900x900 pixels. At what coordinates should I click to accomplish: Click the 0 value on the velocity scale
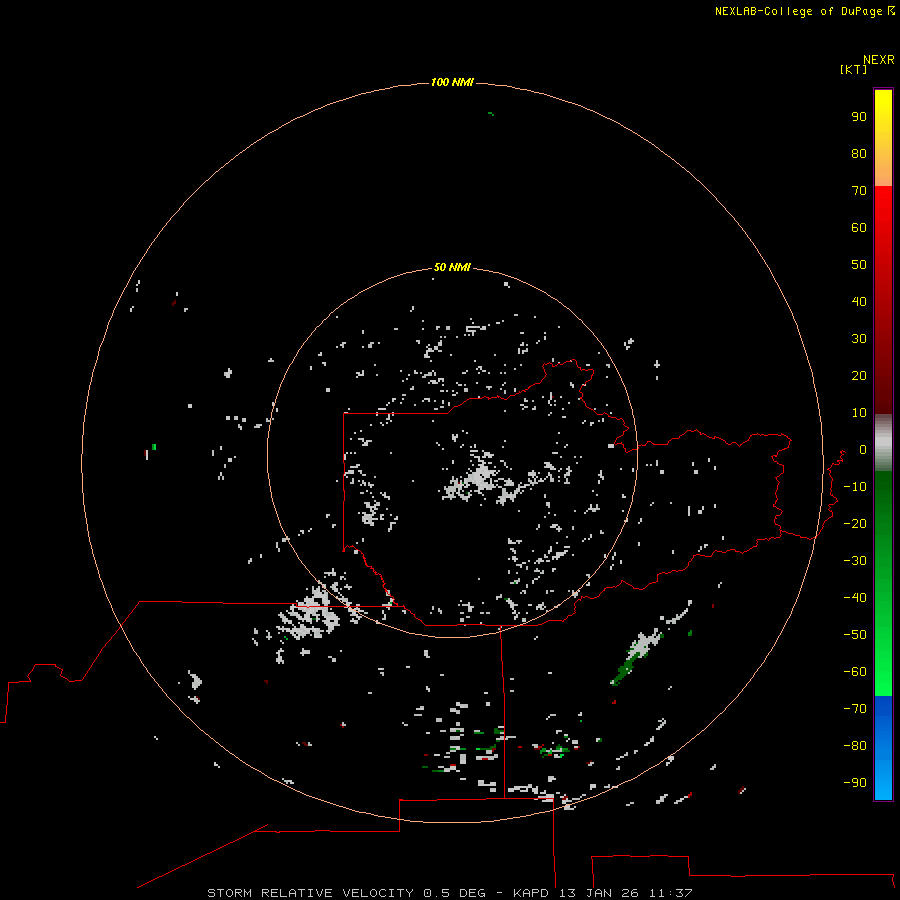tap(863, 450)
